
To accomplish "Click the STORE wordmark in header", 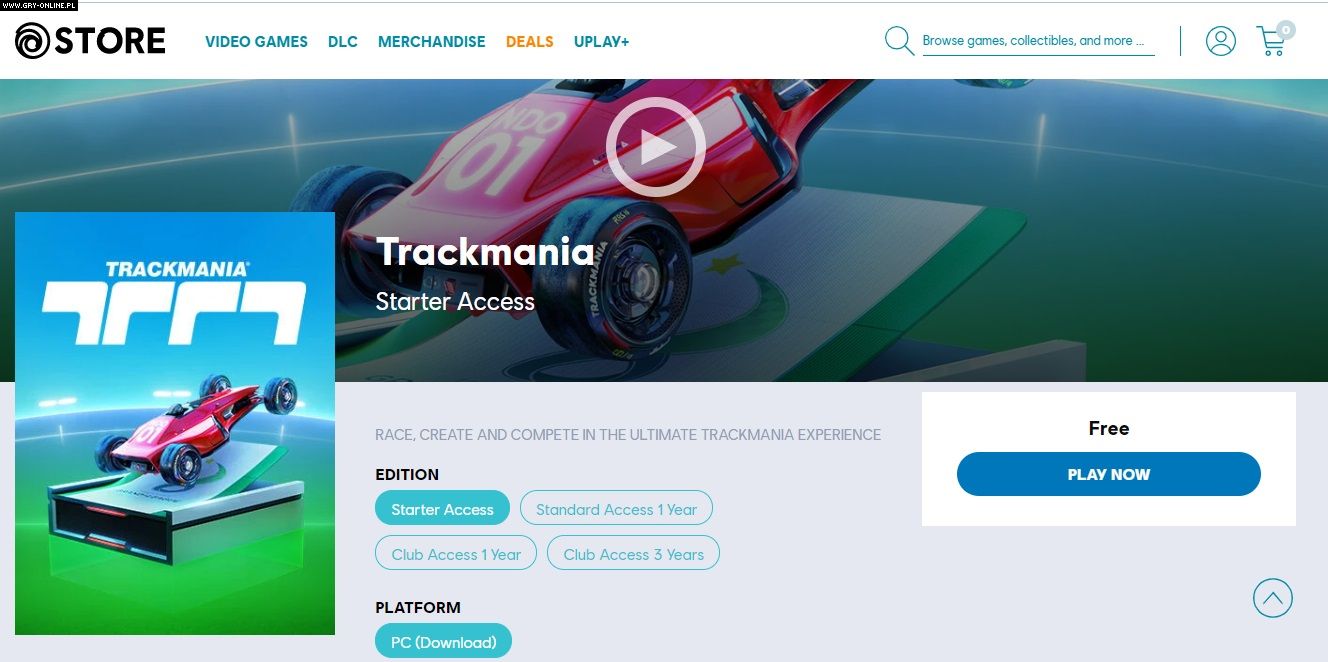I will tap(110, 41).
